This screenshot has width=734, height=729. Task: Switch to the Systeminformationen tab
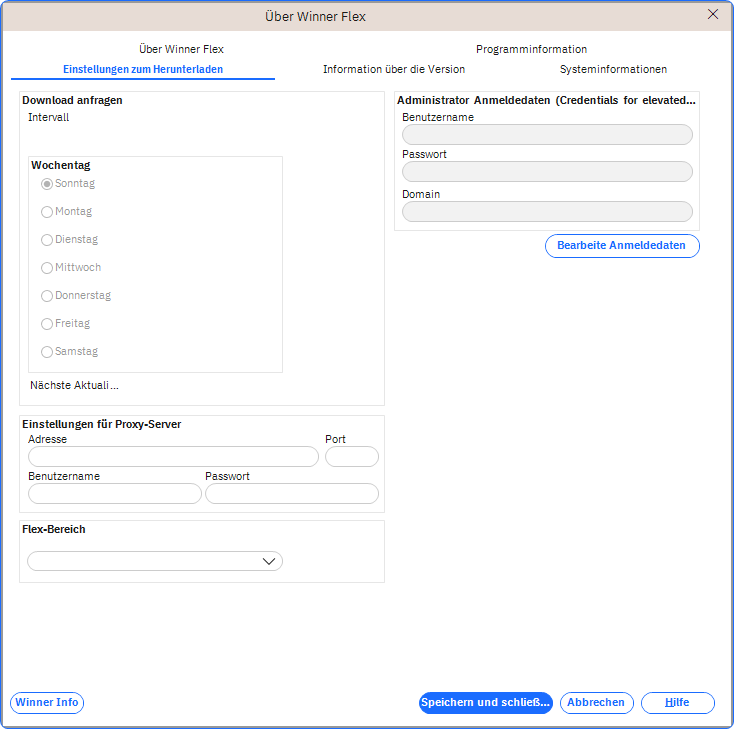click(613, 69)
